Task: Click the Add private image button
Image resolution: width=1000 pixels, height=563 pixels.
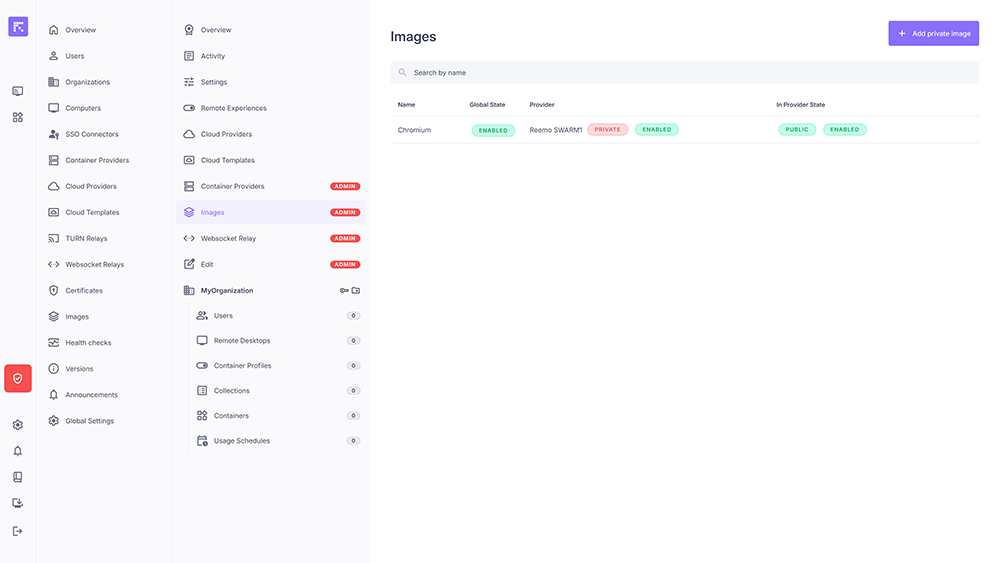Action: click(x=933, y=33)
